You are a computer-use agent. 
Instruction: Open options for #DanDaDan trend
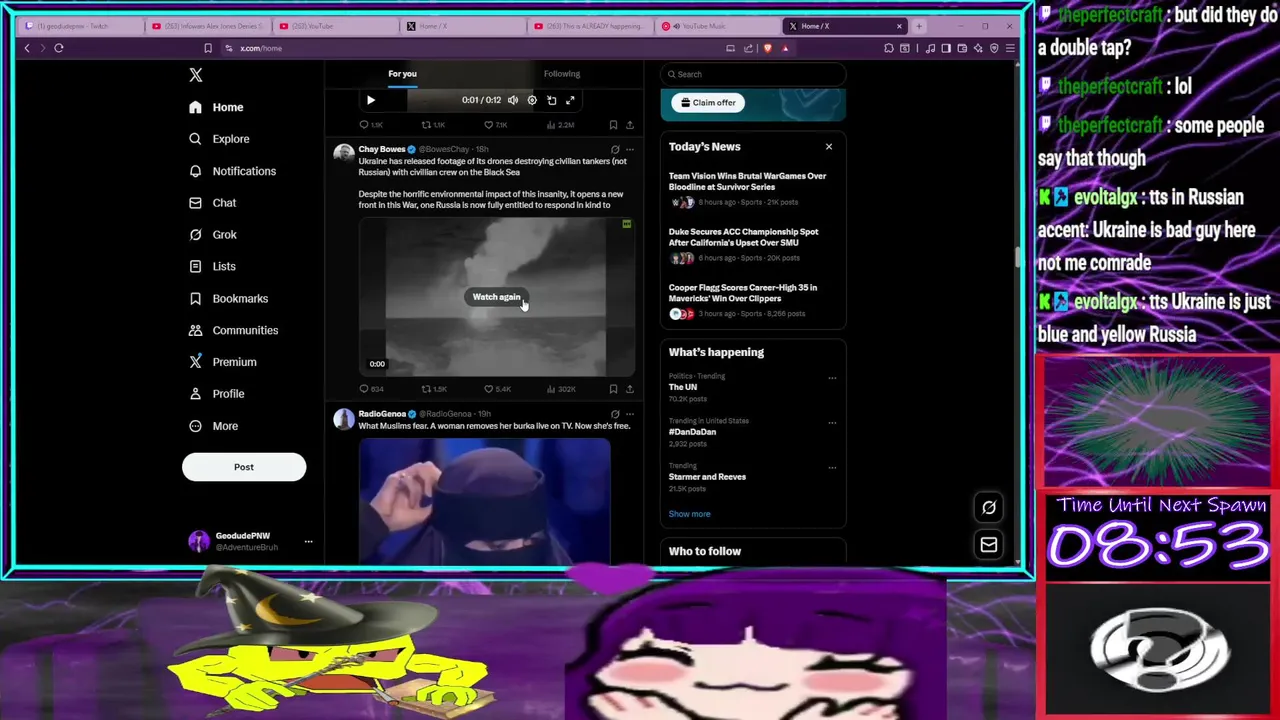pyautogui.click(x=832, y=423)
